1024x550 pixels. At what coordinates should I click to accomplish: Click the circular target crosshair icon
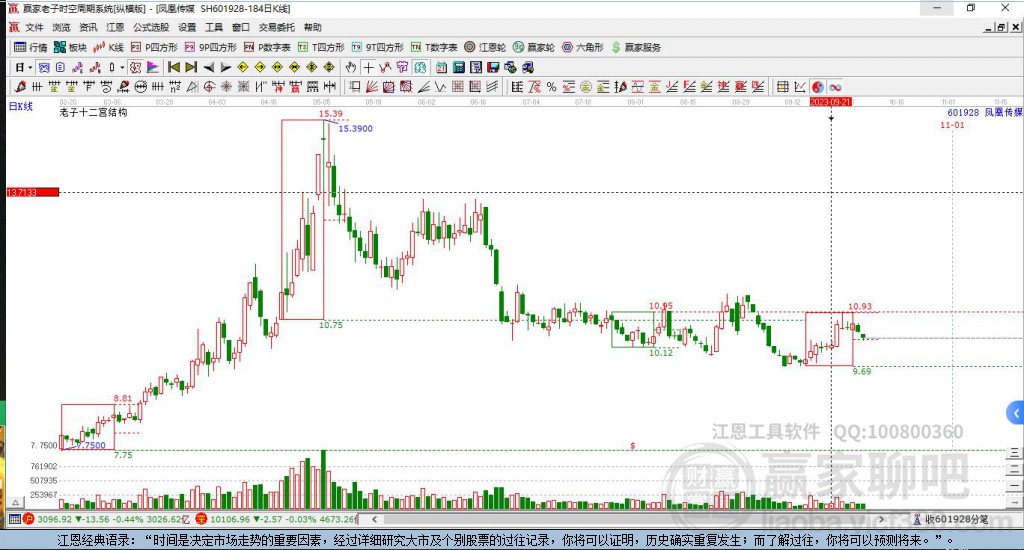coord(209,87)
